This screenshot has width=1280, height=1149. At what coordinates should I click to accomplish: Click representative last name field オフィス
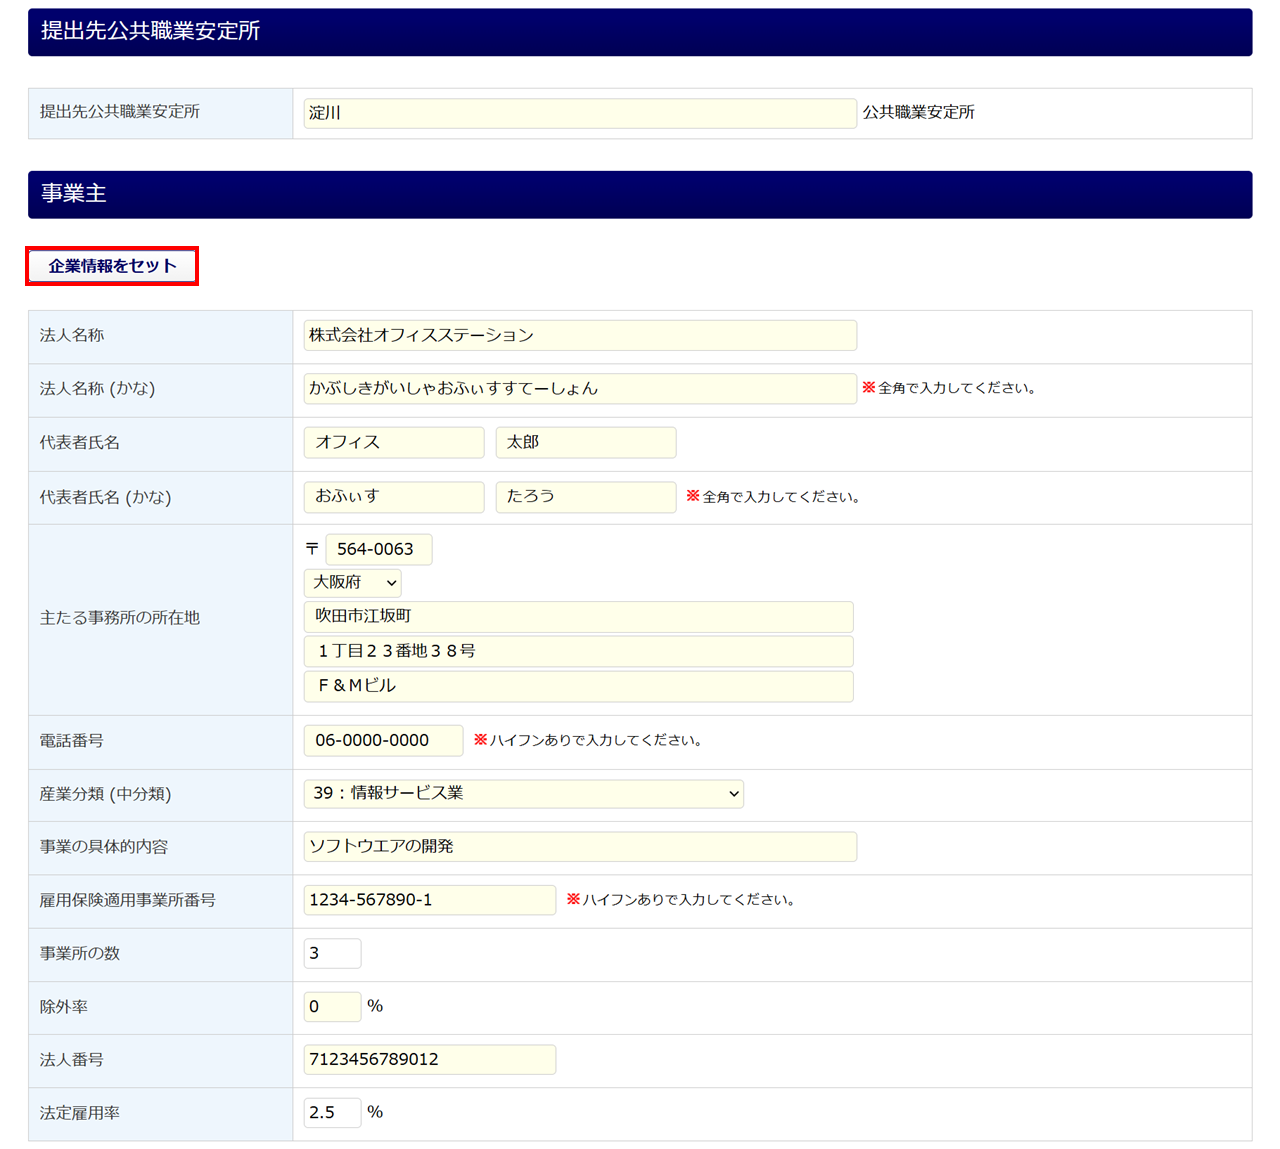click(394, 442)
